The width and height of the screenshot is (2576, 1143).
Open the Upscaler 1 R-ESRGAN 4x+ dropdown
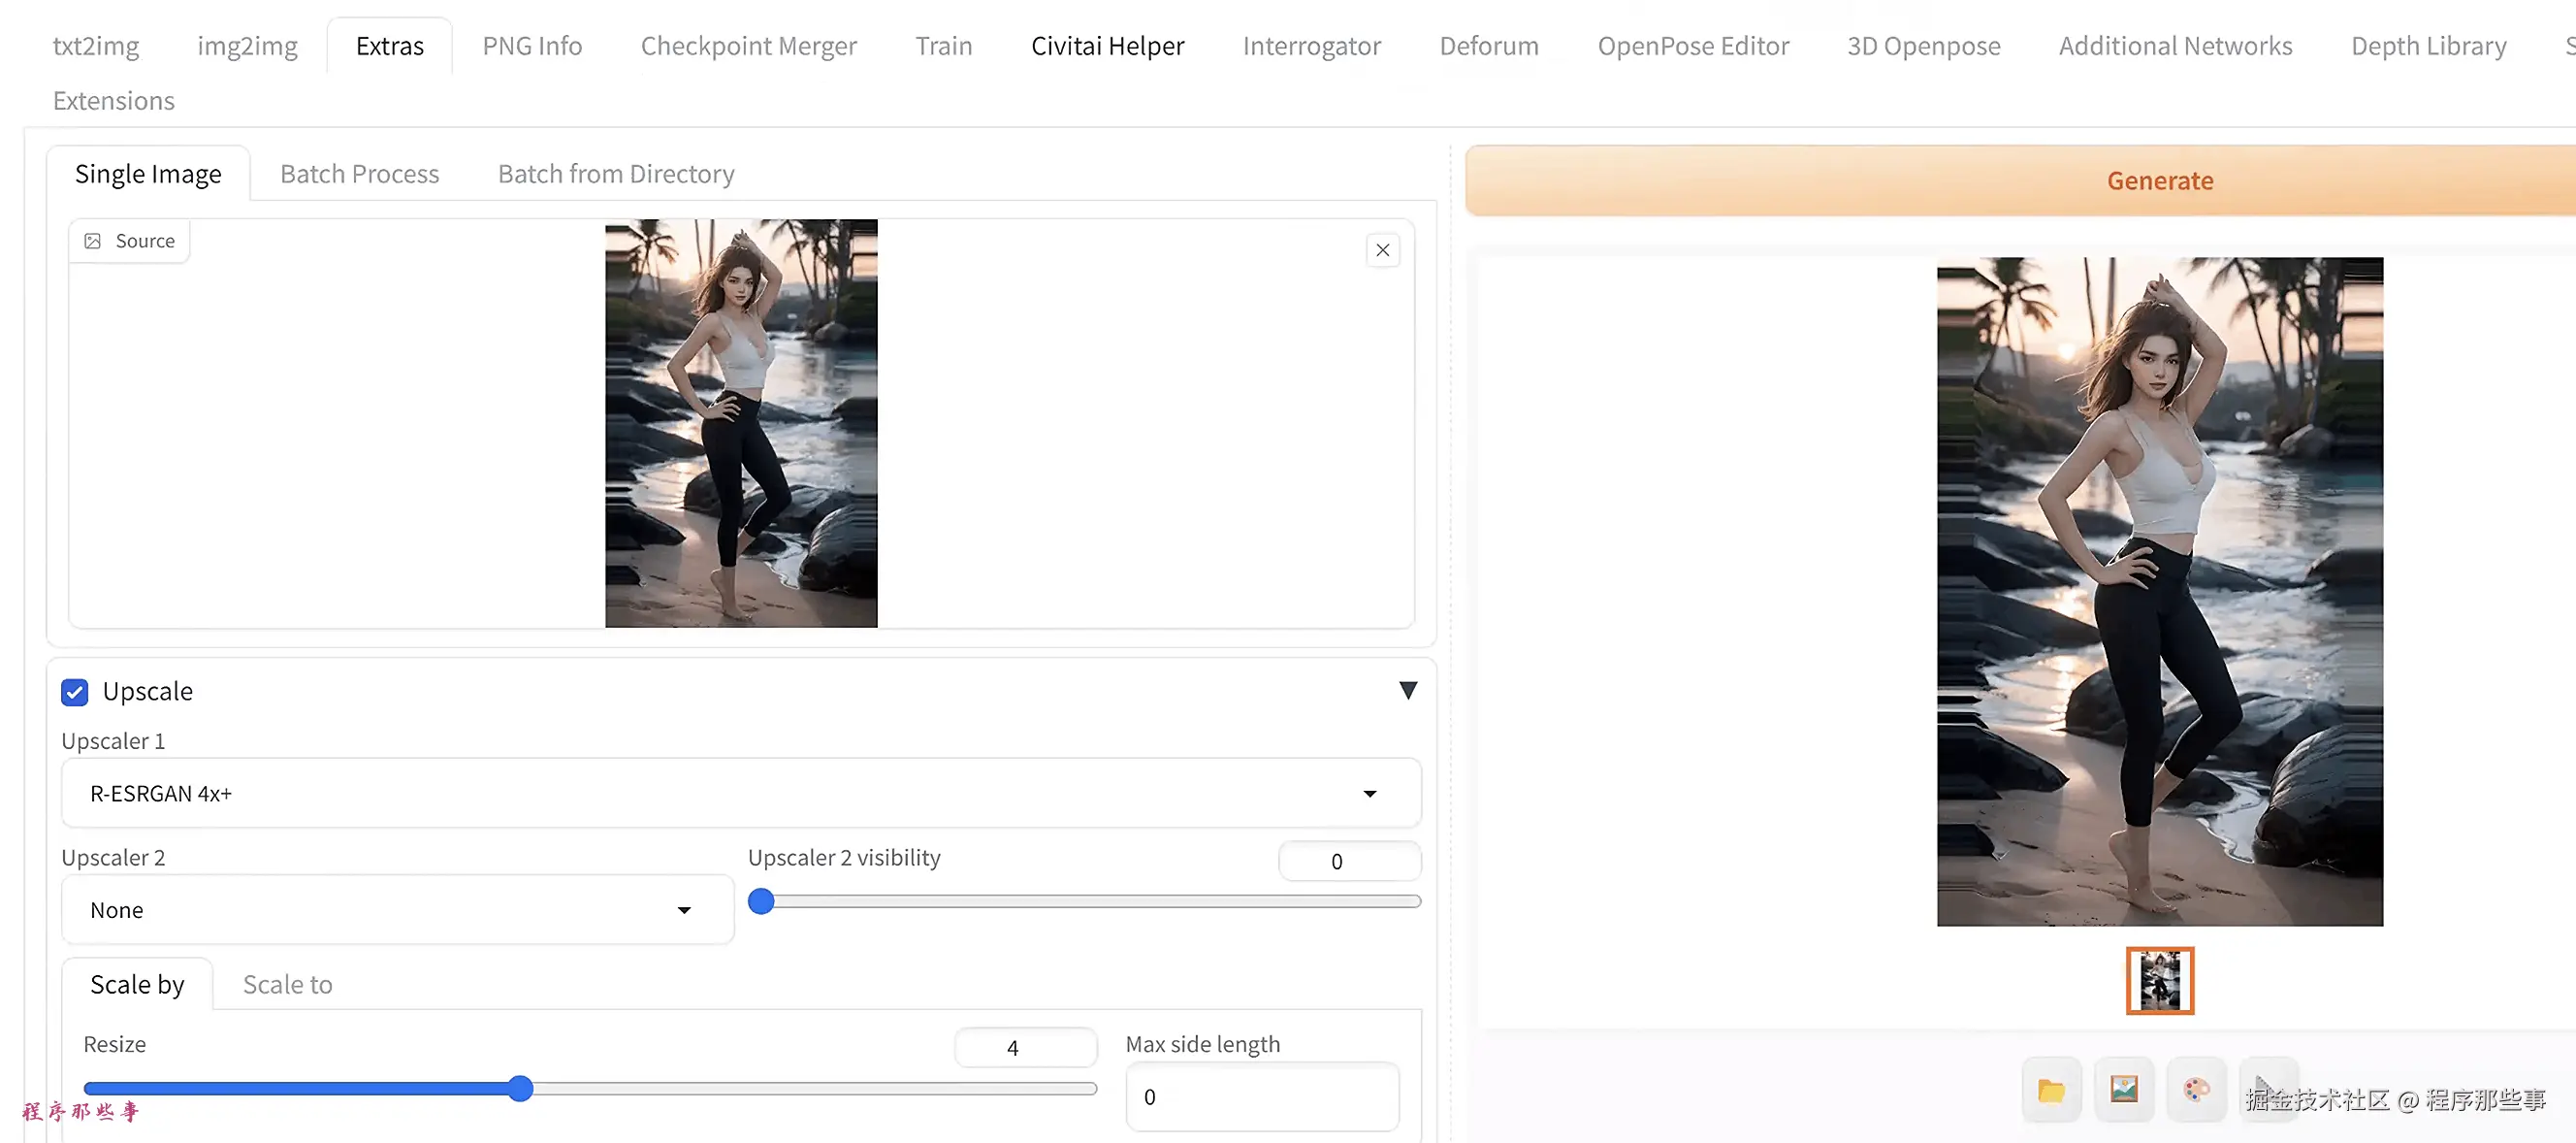coord(740,793)
